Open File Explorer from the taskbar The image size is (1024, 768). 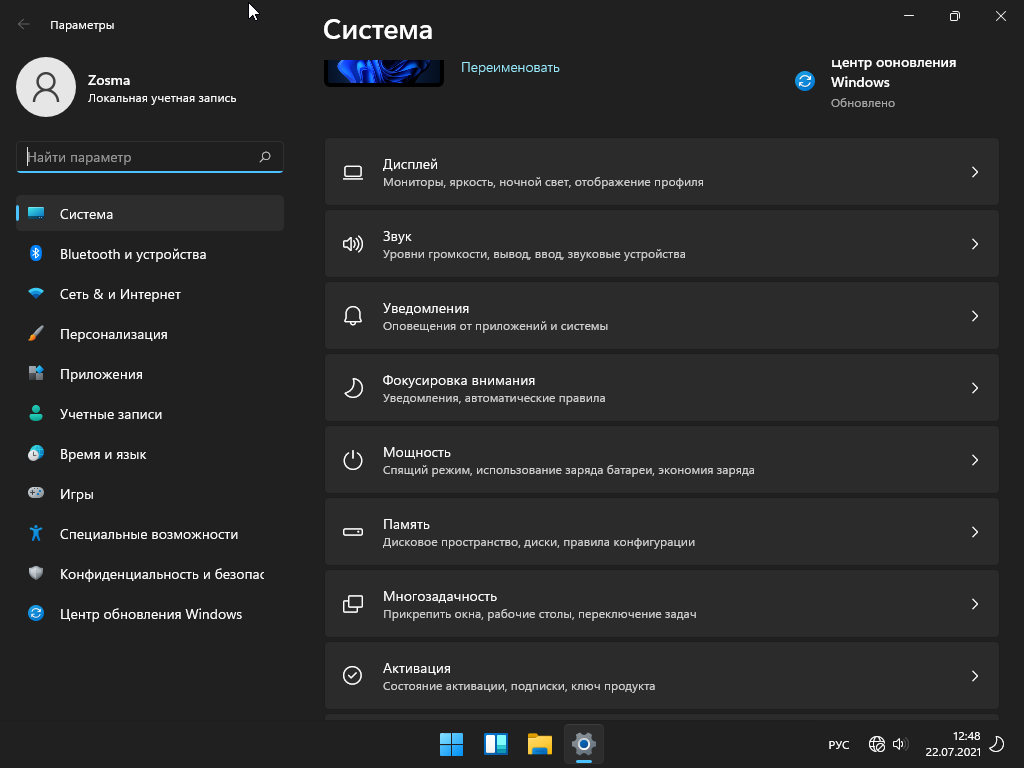click(540, 744)
